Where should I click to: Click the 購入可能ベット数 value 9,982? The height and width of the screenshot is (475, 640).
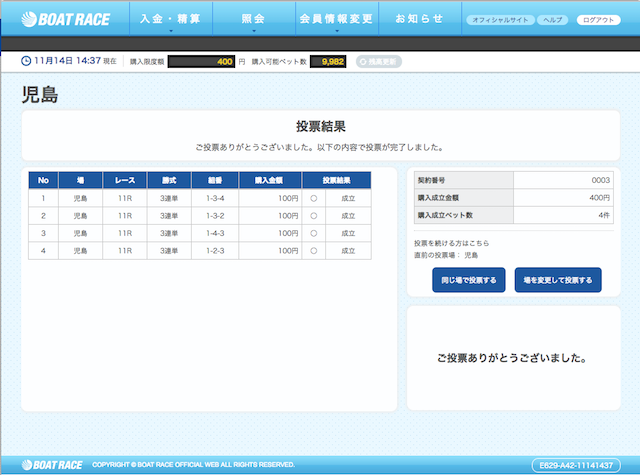point(328,62)
